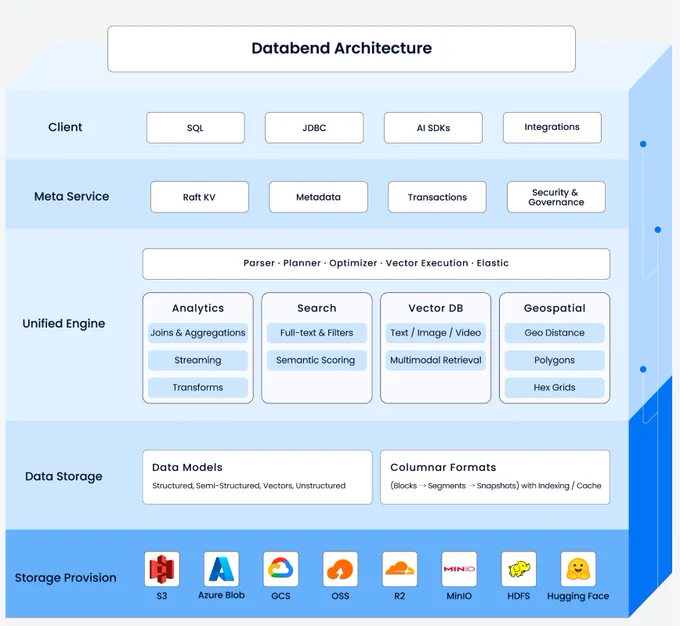This screenshot has height=626, width=680.
Task: Click the Storage Provision label
Action: pyautogui.click(x=65, y=578)
